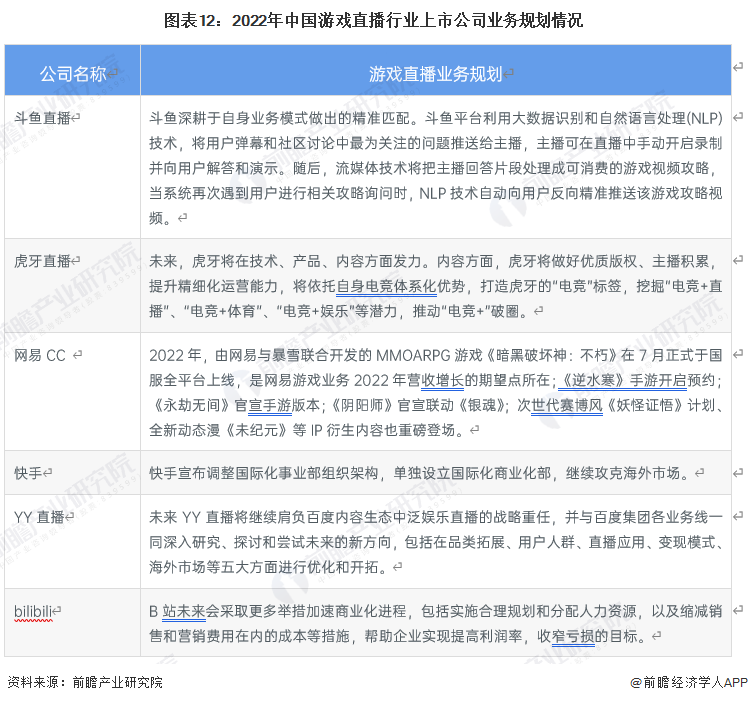Click the underlined phrase '自身电竞体系化'
Viewport: 748px width, 703px height.
pyautogui.click(x=386, y=286)
